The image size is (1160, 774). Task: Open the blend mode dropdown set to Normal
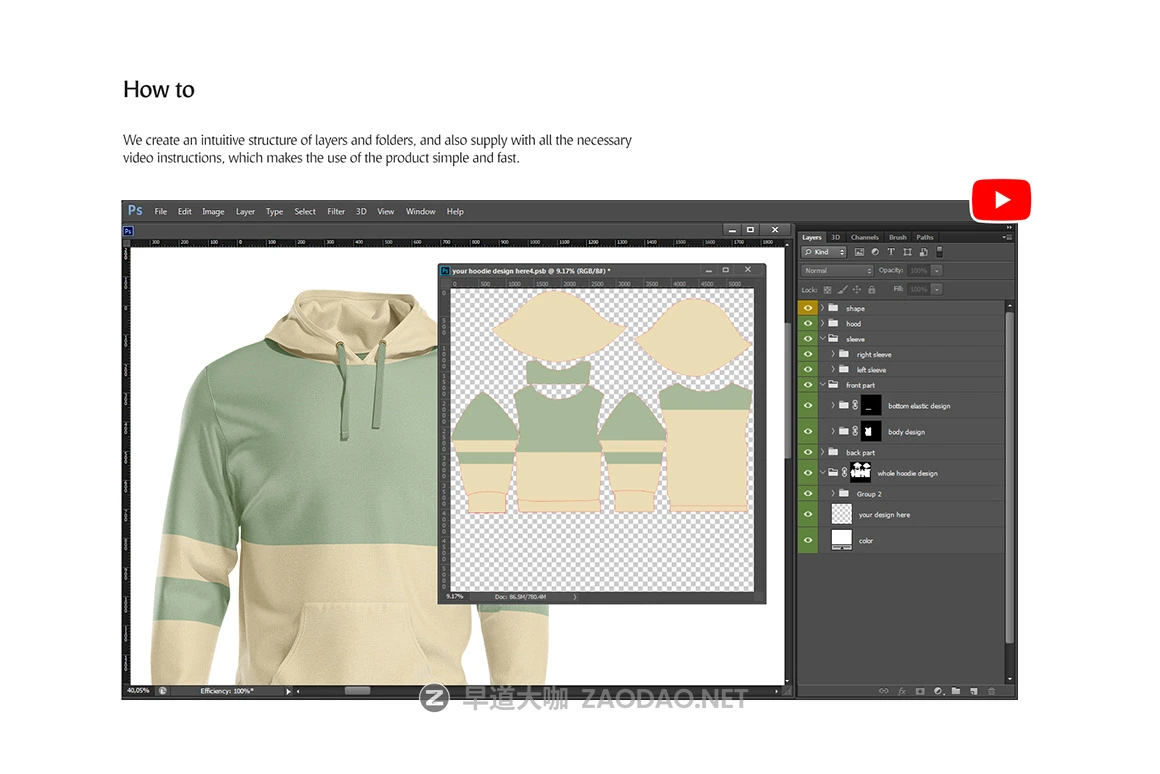click(836, 270)
